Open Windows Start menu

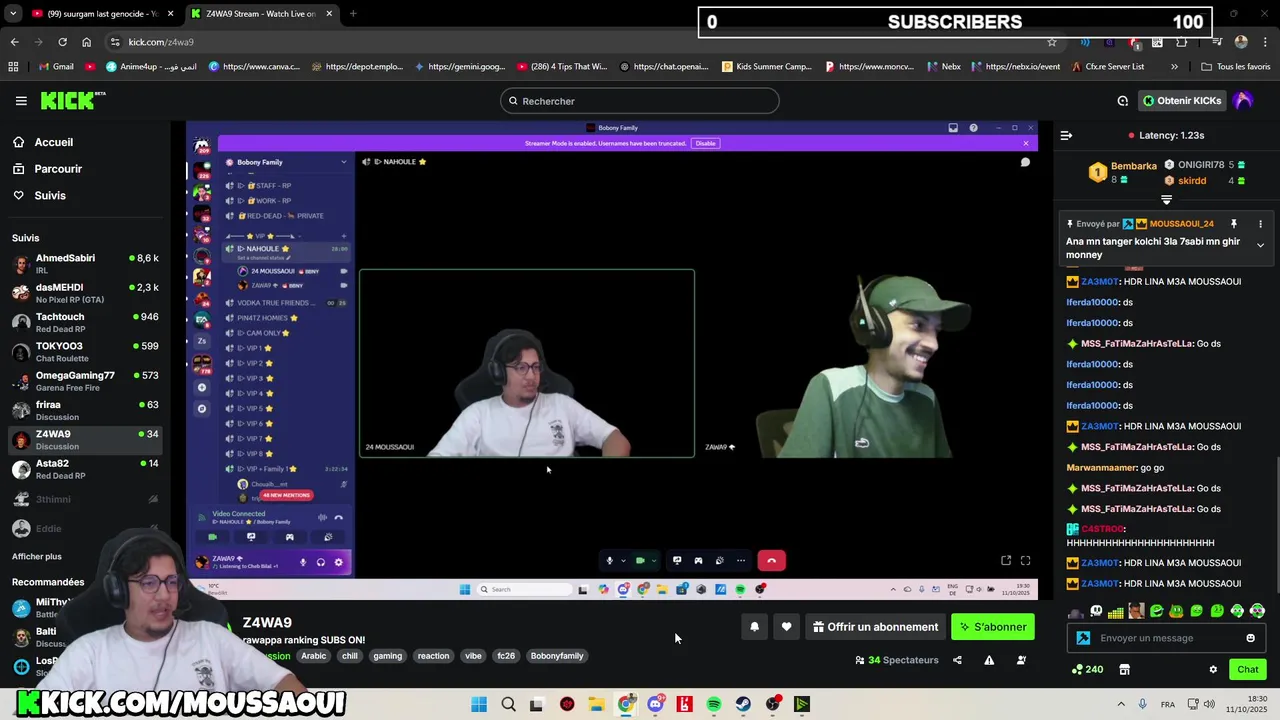tap(479, 704)
